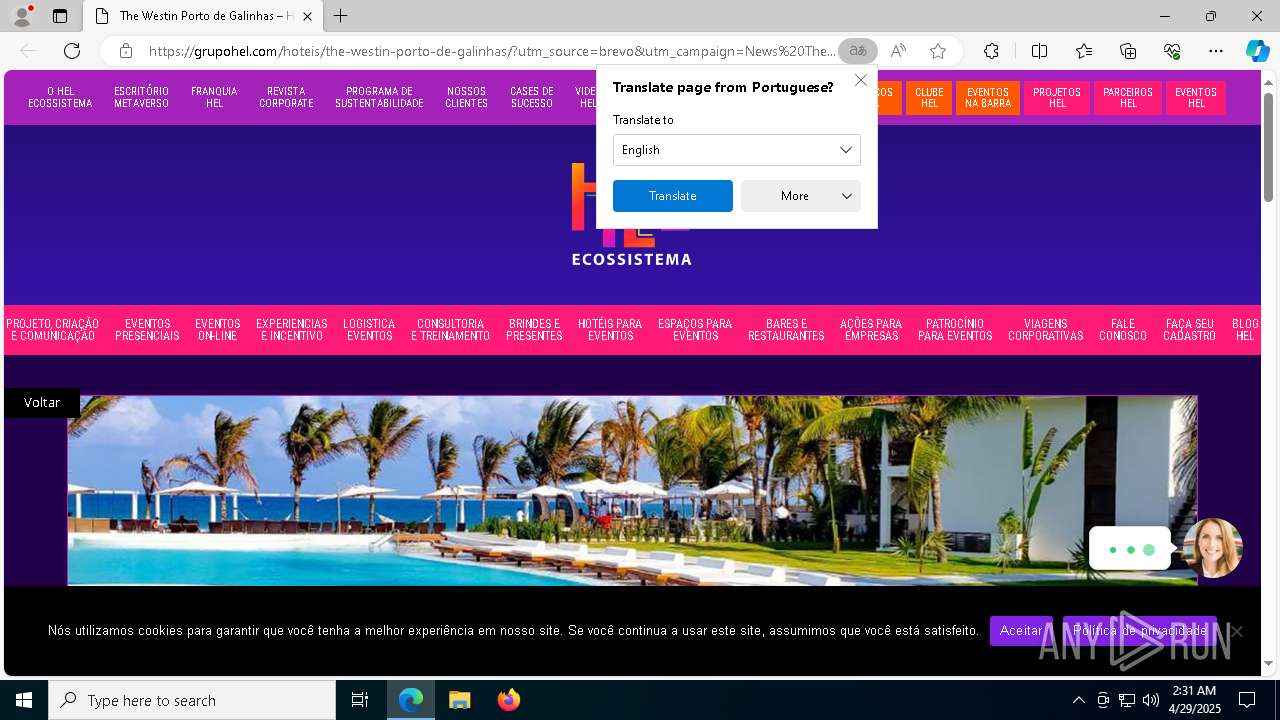The height and width of the screenshot is (720, 1280).
Task: Open the chat assistant avatar
Action: pyautogui.click(x=1213, y=548)
